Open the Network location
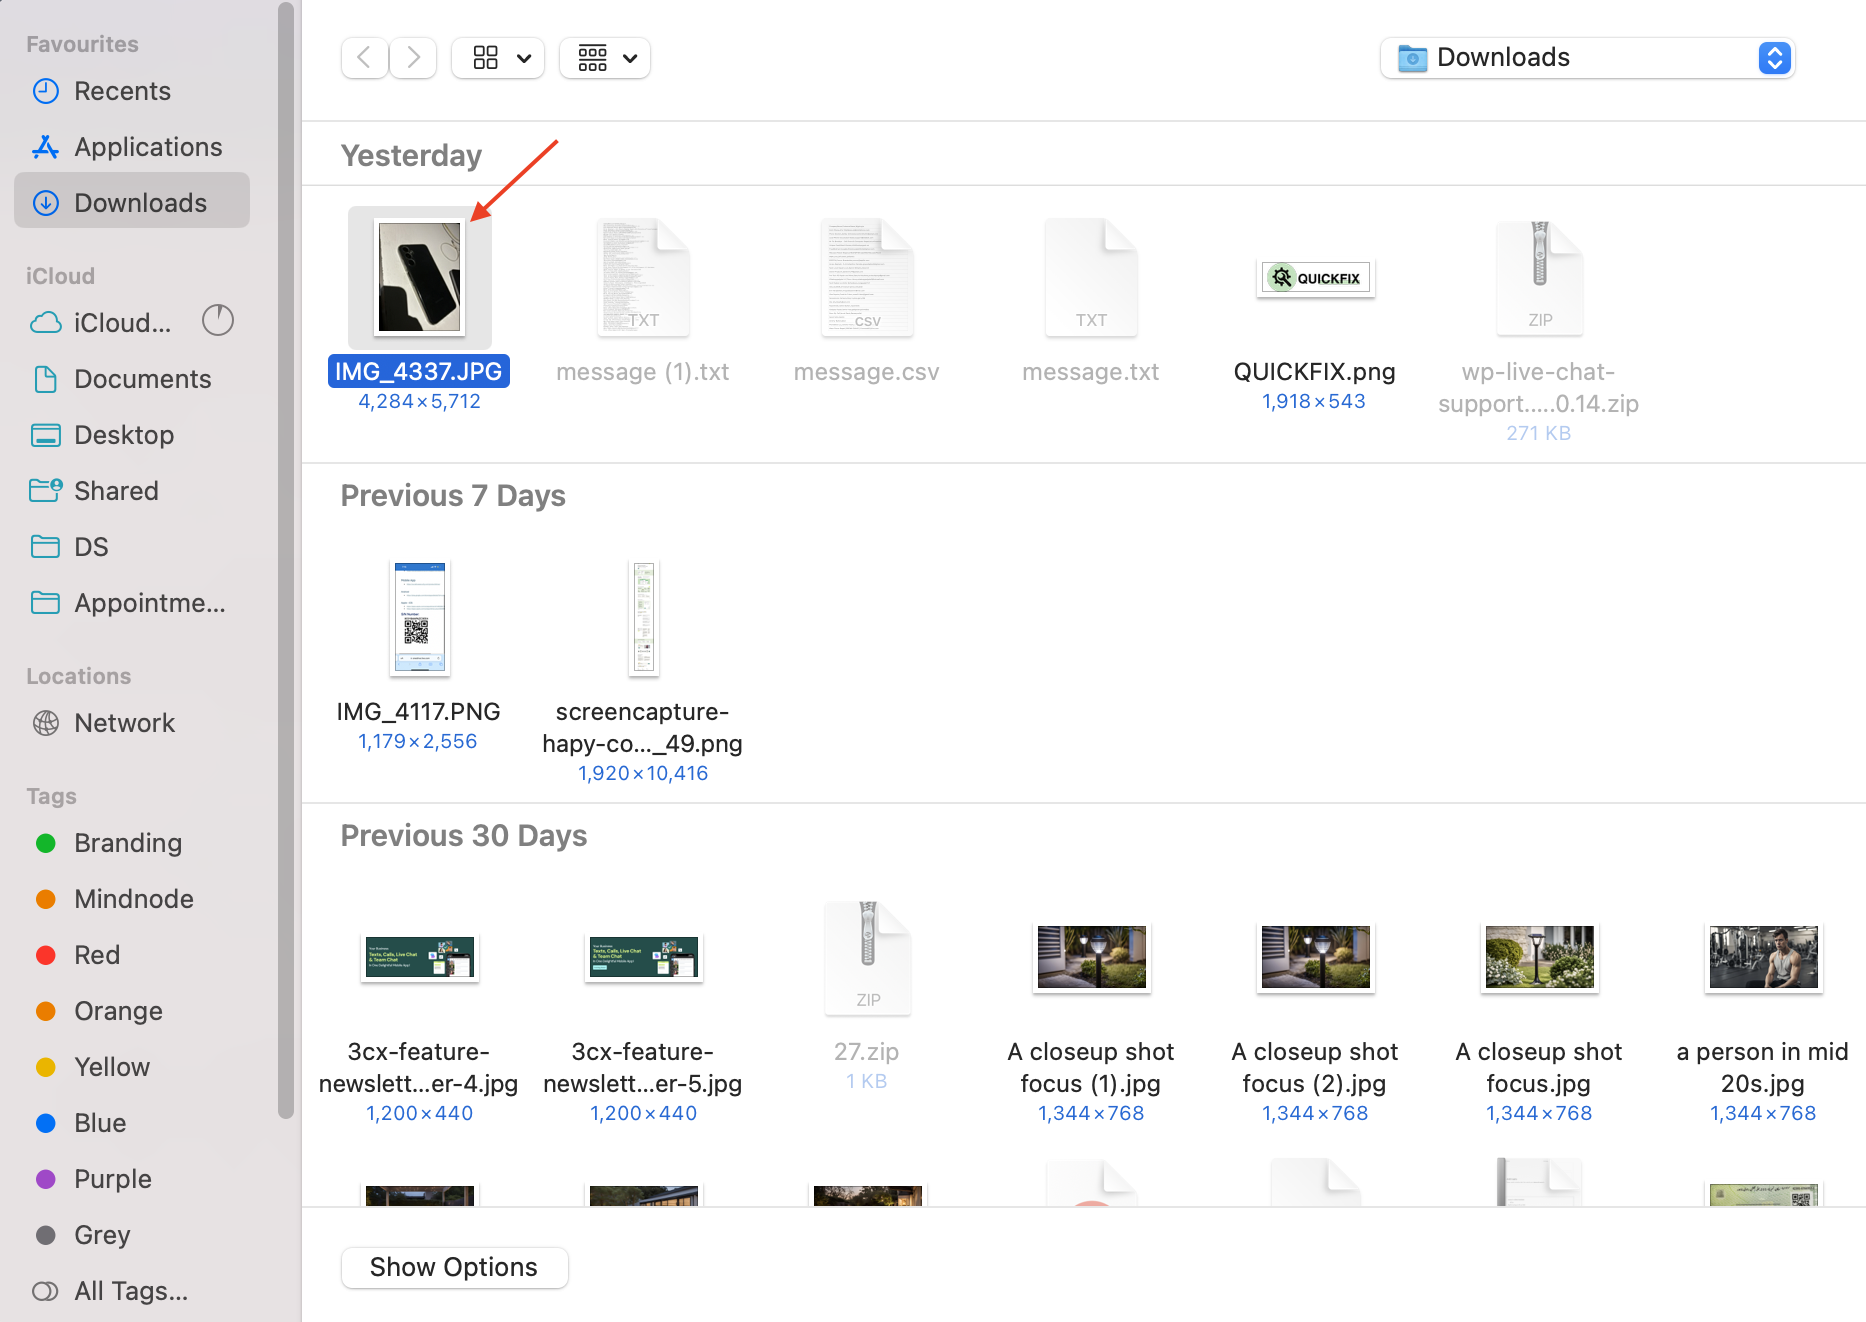This screenshot has width=1866, height=1322. 124,723
